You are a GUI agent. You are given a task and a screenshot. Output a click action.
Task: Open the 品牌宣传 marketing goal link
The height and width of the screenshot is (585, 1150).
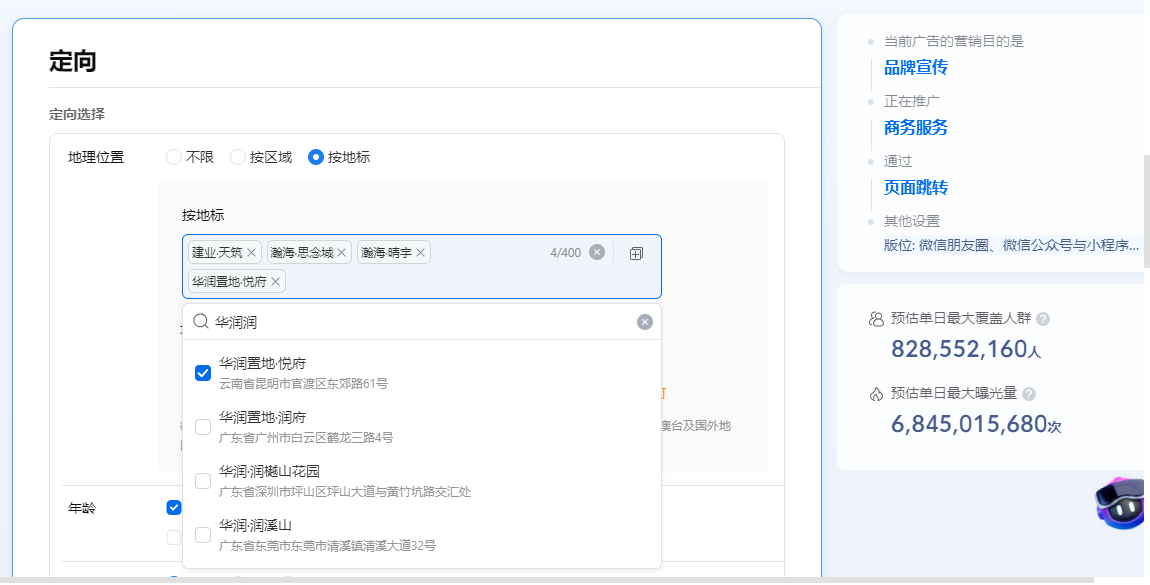click(x=915, y=68)
